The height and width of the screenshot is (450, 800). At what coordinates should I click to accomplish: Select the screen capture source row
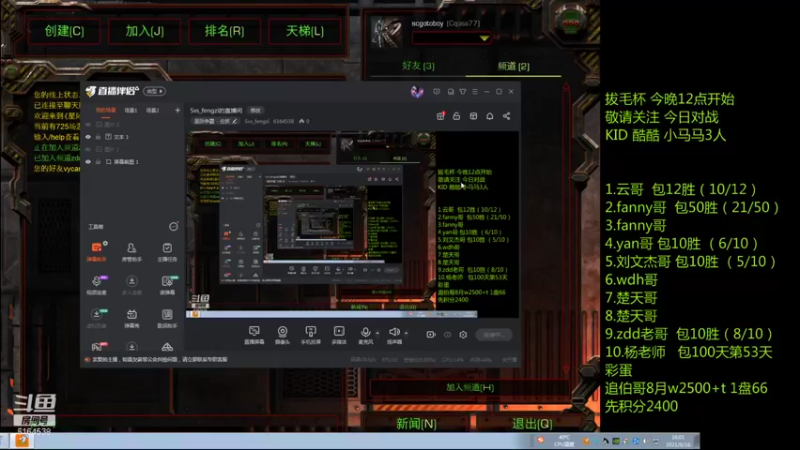click(133, 162)
